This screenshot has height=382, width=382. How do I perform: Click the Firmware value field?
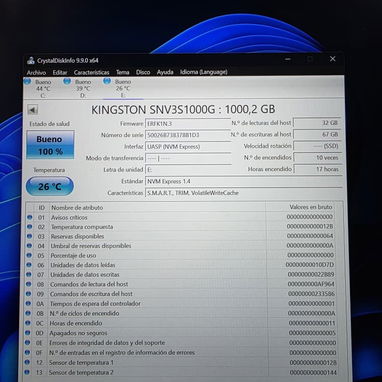[x=188, y=124]
